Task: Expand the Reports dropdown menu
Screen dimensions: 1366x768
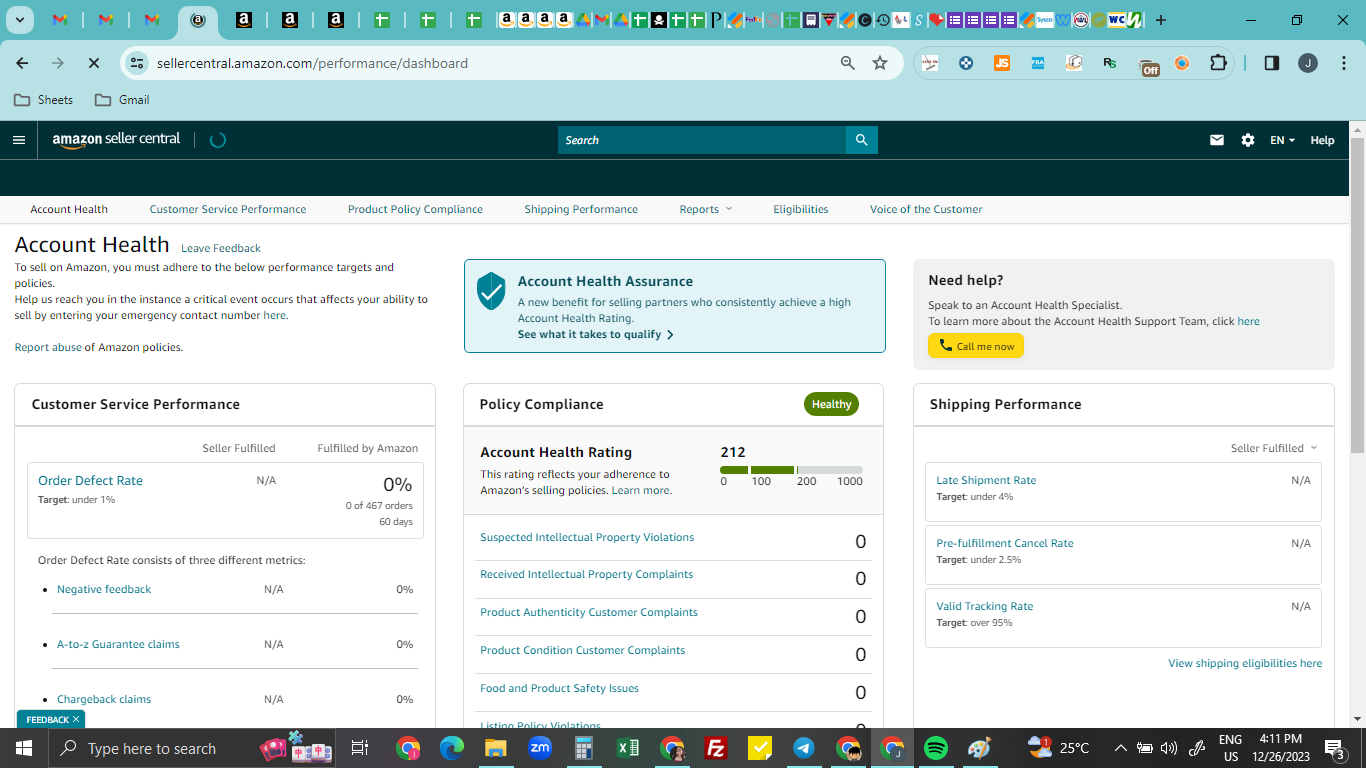Action: pos(705,209)
